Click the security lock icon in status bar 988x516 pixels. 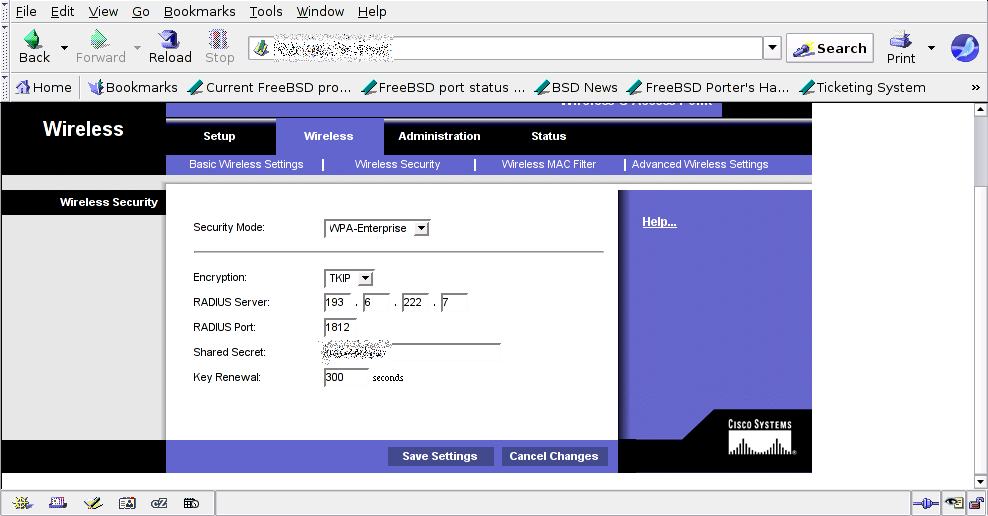click(975, 503)
